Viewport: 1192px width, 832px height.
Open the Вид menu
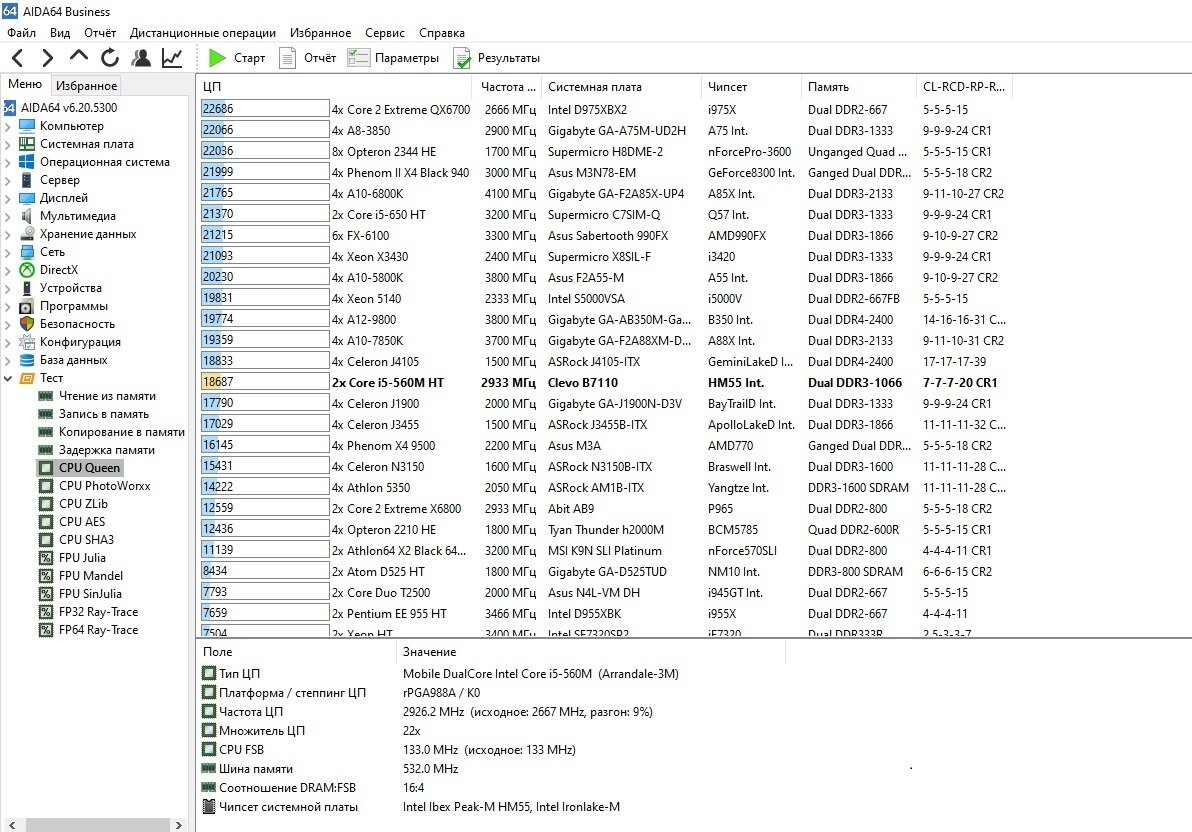point(60,33)
